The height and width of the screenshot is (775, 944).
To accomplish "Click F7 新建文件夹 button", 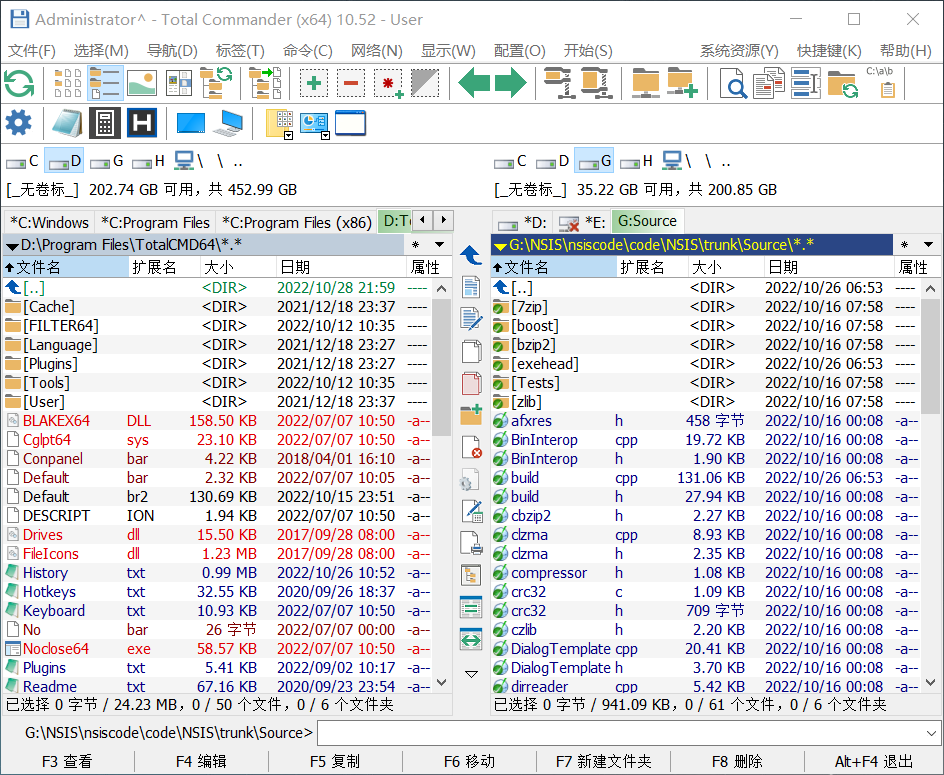I will (x=603, y=762).
